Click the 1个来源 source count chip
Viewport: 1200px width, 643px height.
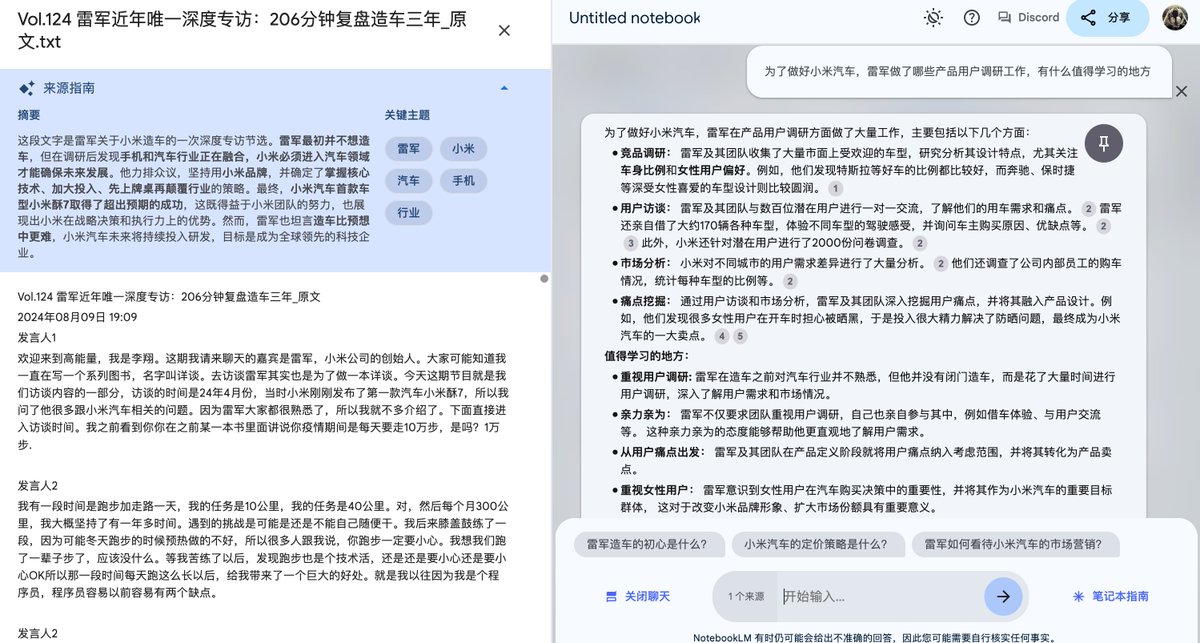tap(746, 596)
